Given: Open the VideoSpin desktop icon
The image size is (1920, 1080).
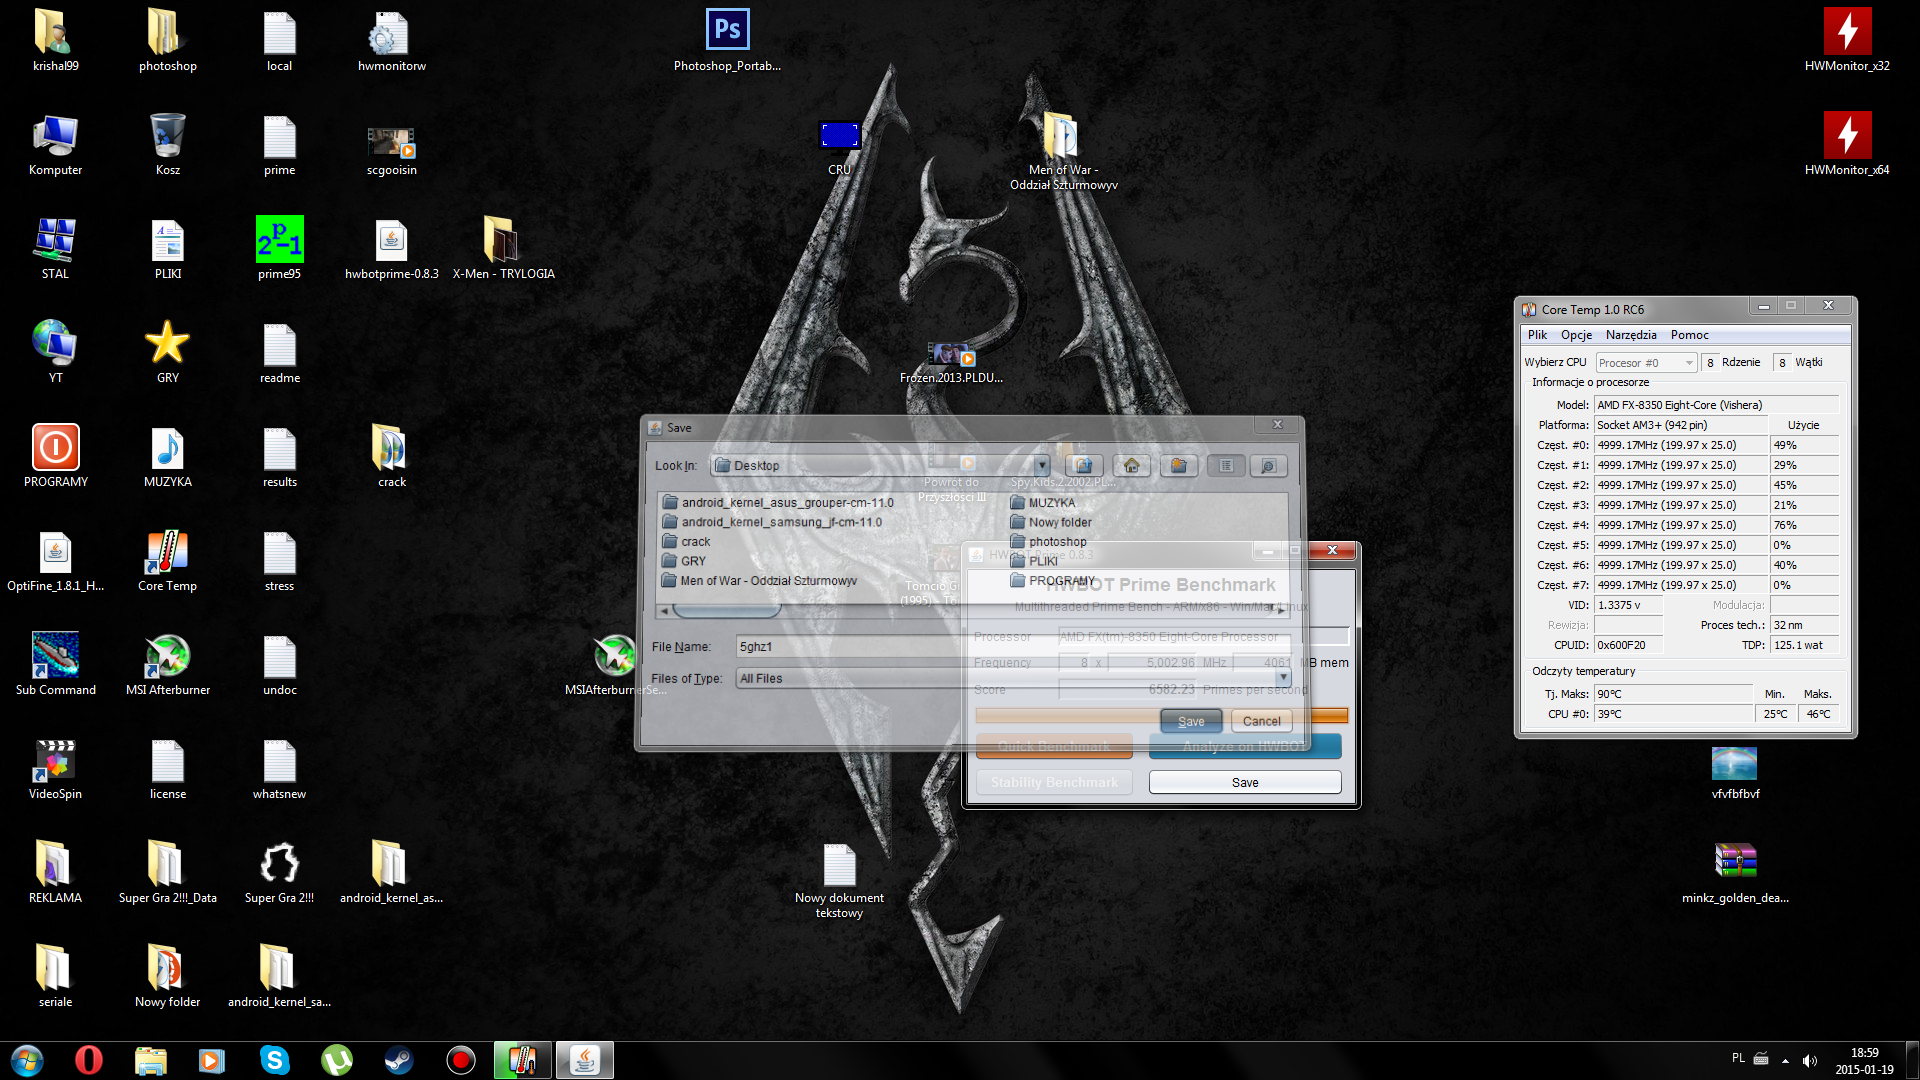Looking at the screenshot, I should tap(55, 769).
